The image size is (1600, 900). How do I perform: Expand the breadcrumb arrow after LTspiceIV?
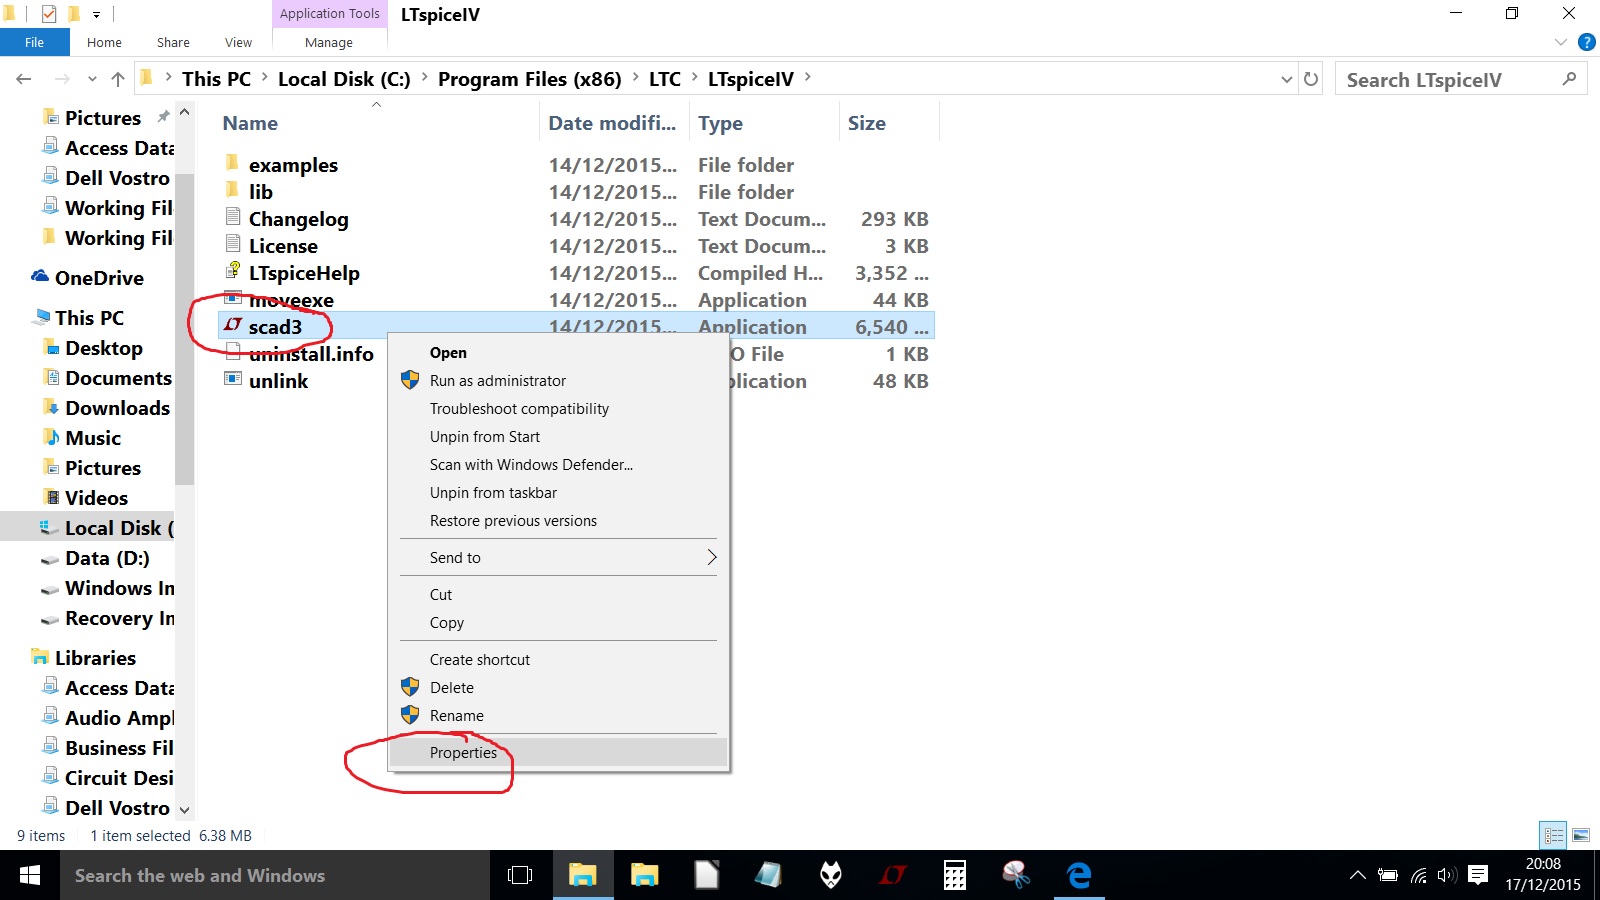[x=807, y=77]
